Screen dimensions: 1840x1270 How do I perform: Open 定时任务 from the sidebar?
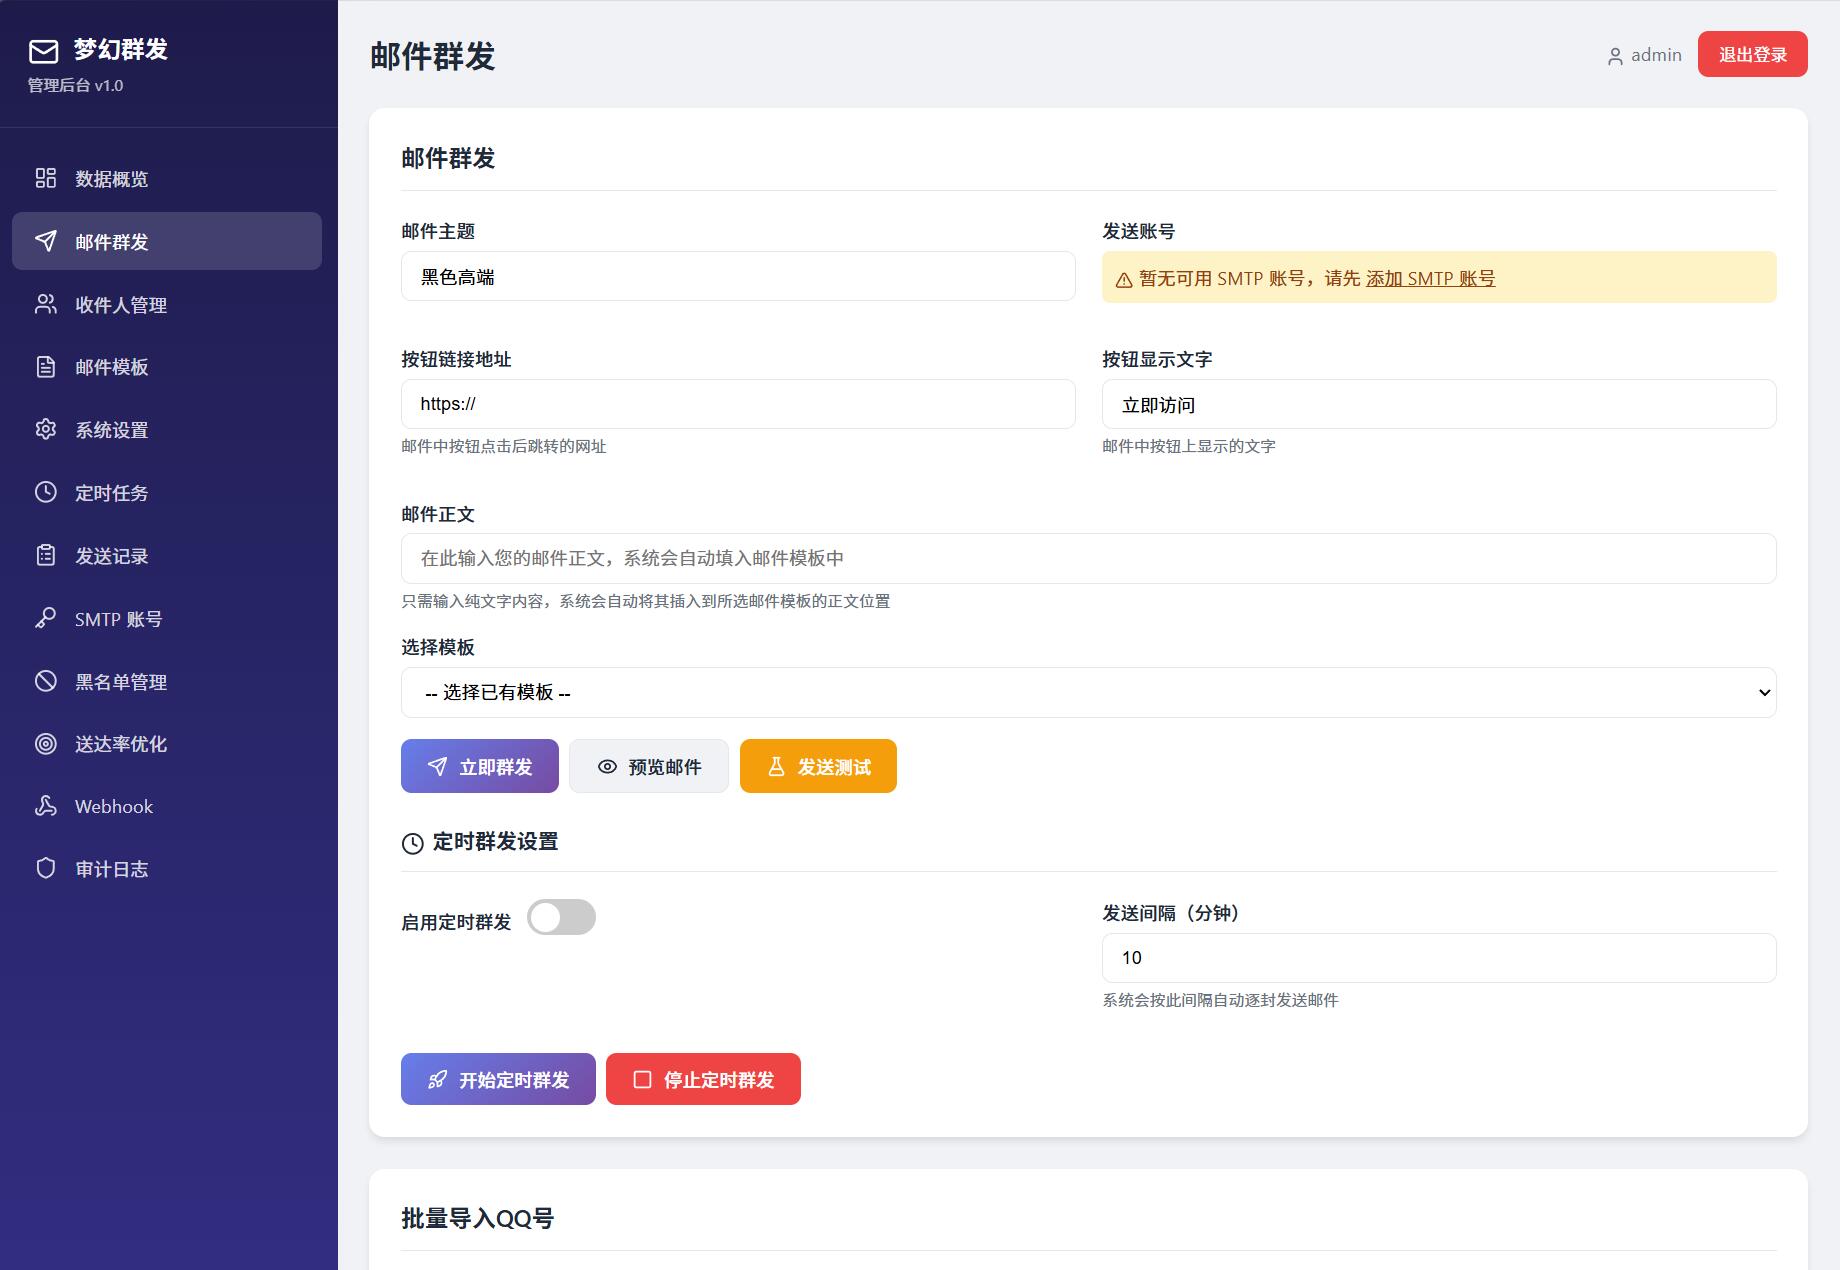click(167, 492)
